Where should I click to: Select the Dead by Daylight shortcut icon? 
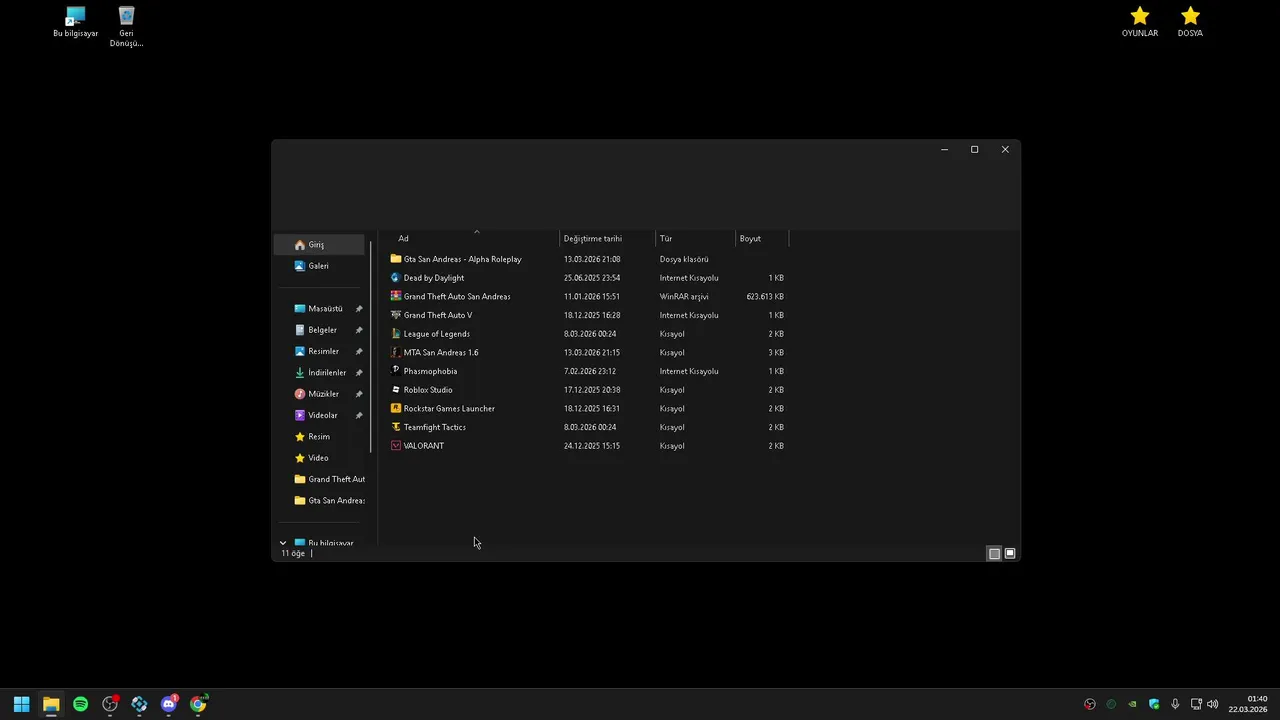pyautogui.click(x=396, y=278)
